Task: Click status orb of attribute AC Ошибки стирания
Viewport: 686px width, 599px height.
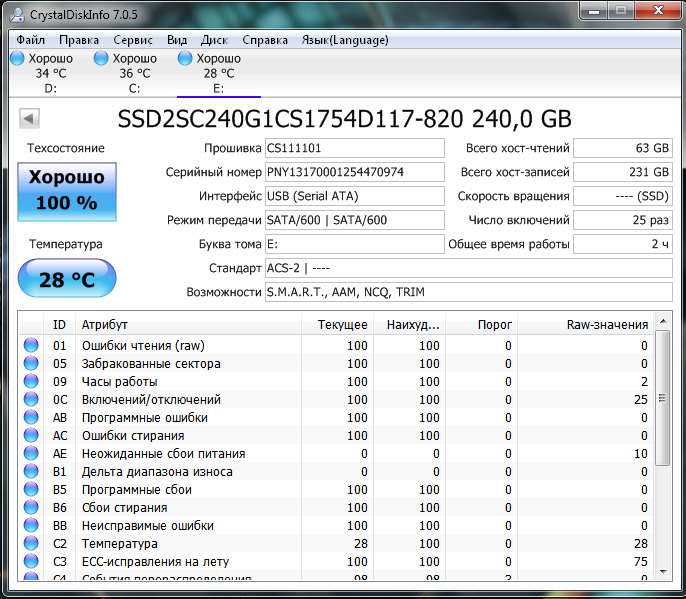Action: [x=31, y=435]
